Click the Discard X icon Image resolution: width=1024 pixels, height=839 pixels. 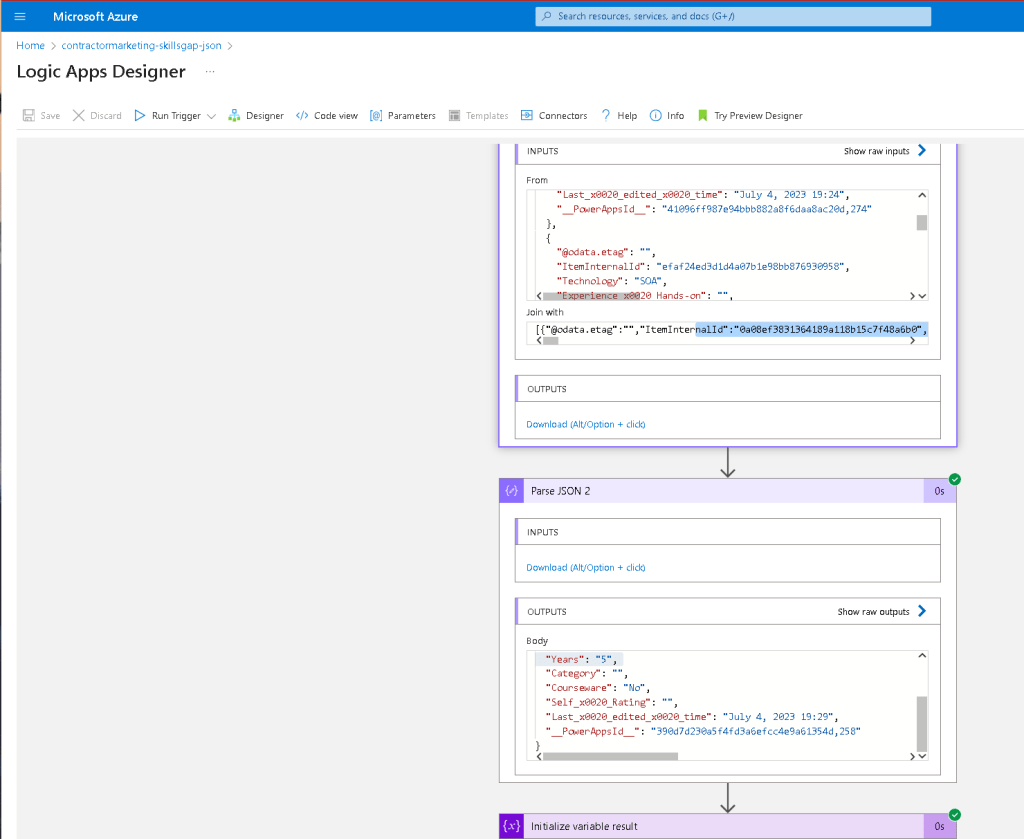click(x=78, y=116)
